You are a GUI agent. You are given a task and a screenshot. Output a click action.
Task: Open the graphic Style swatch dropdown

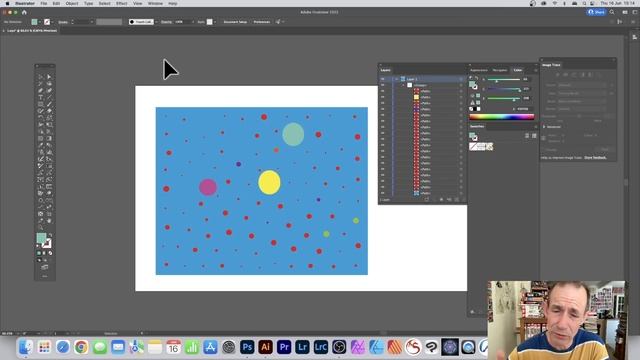coord(215,22)
